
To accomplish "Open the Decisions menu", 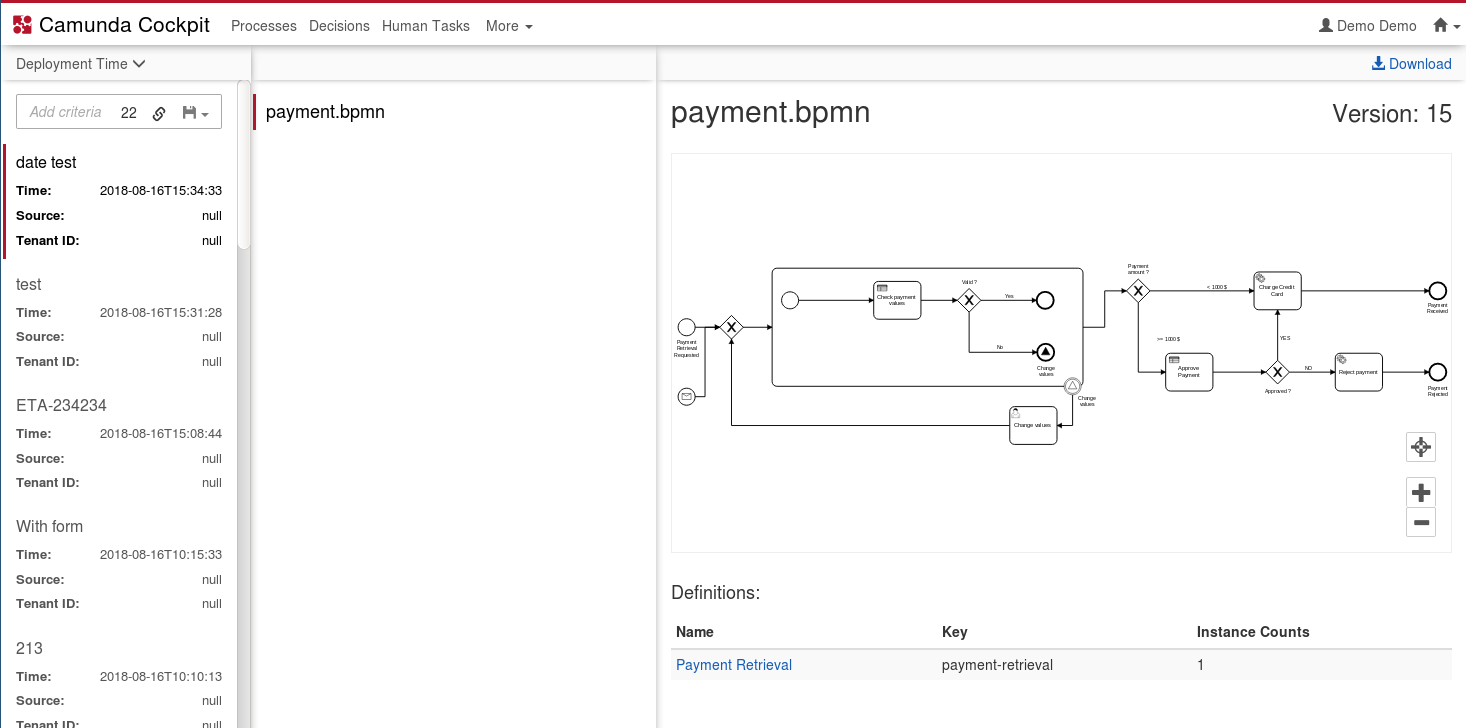I will point(339,26).
